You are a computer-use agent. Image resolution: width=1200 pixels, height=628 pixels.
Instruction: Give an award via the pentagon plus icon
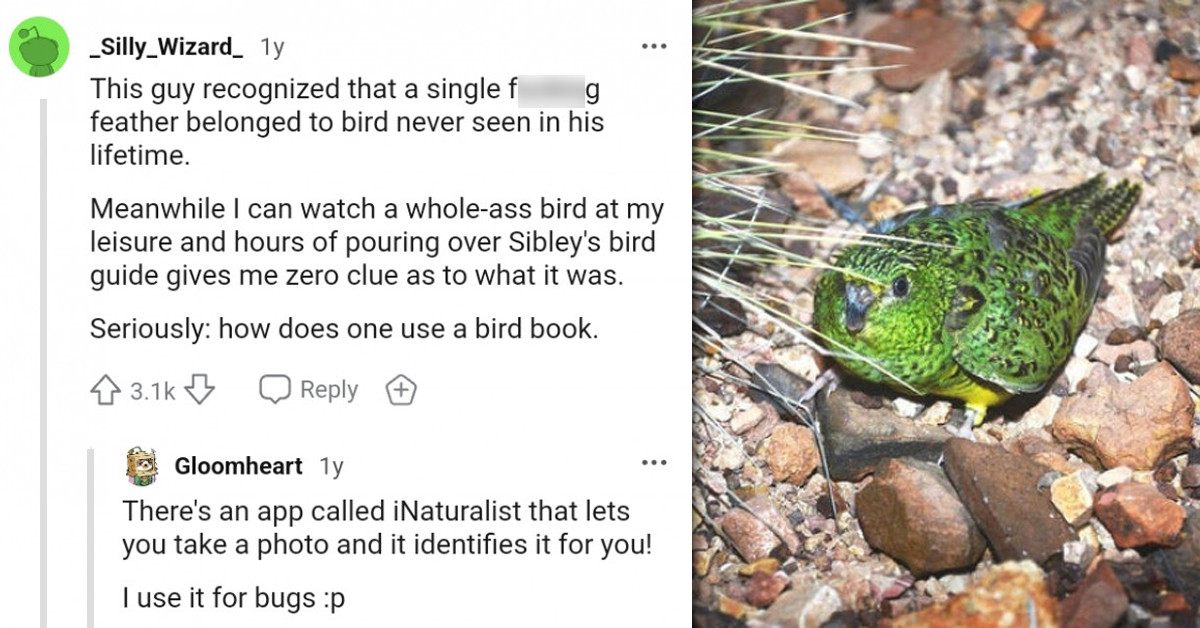(400, 389)
